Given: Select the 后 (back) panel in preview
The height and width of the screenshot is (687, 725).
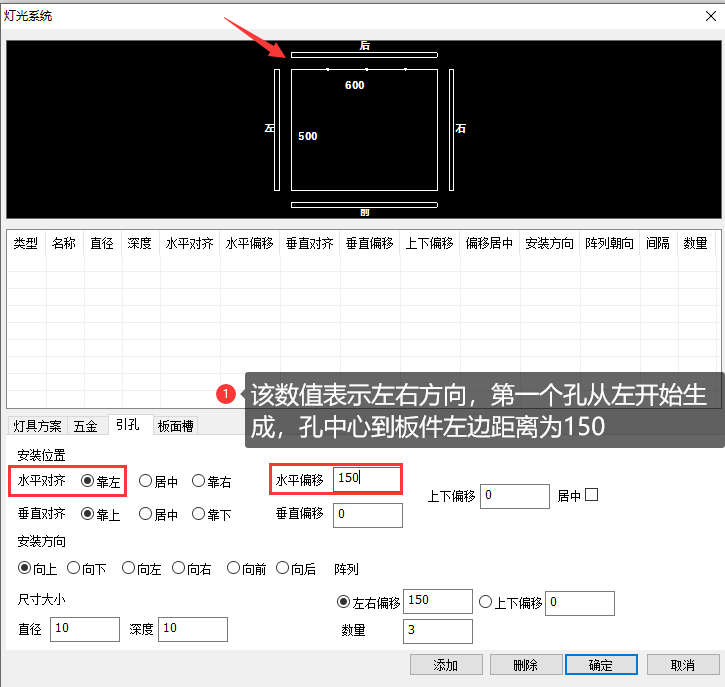Looking at the screenshot, I should [x=364, y=55].
